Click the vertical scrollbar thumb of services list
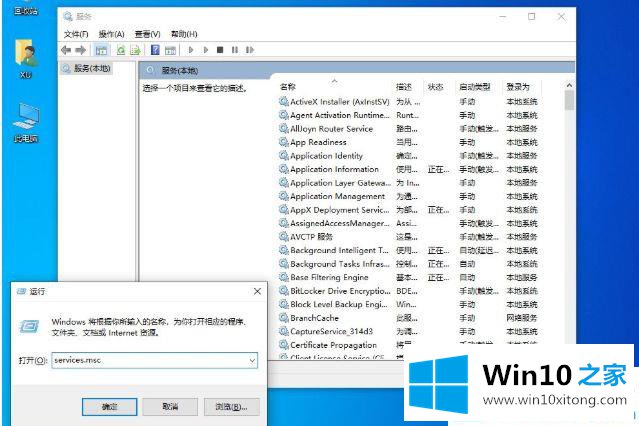639x426 pixels. point(569,100)
